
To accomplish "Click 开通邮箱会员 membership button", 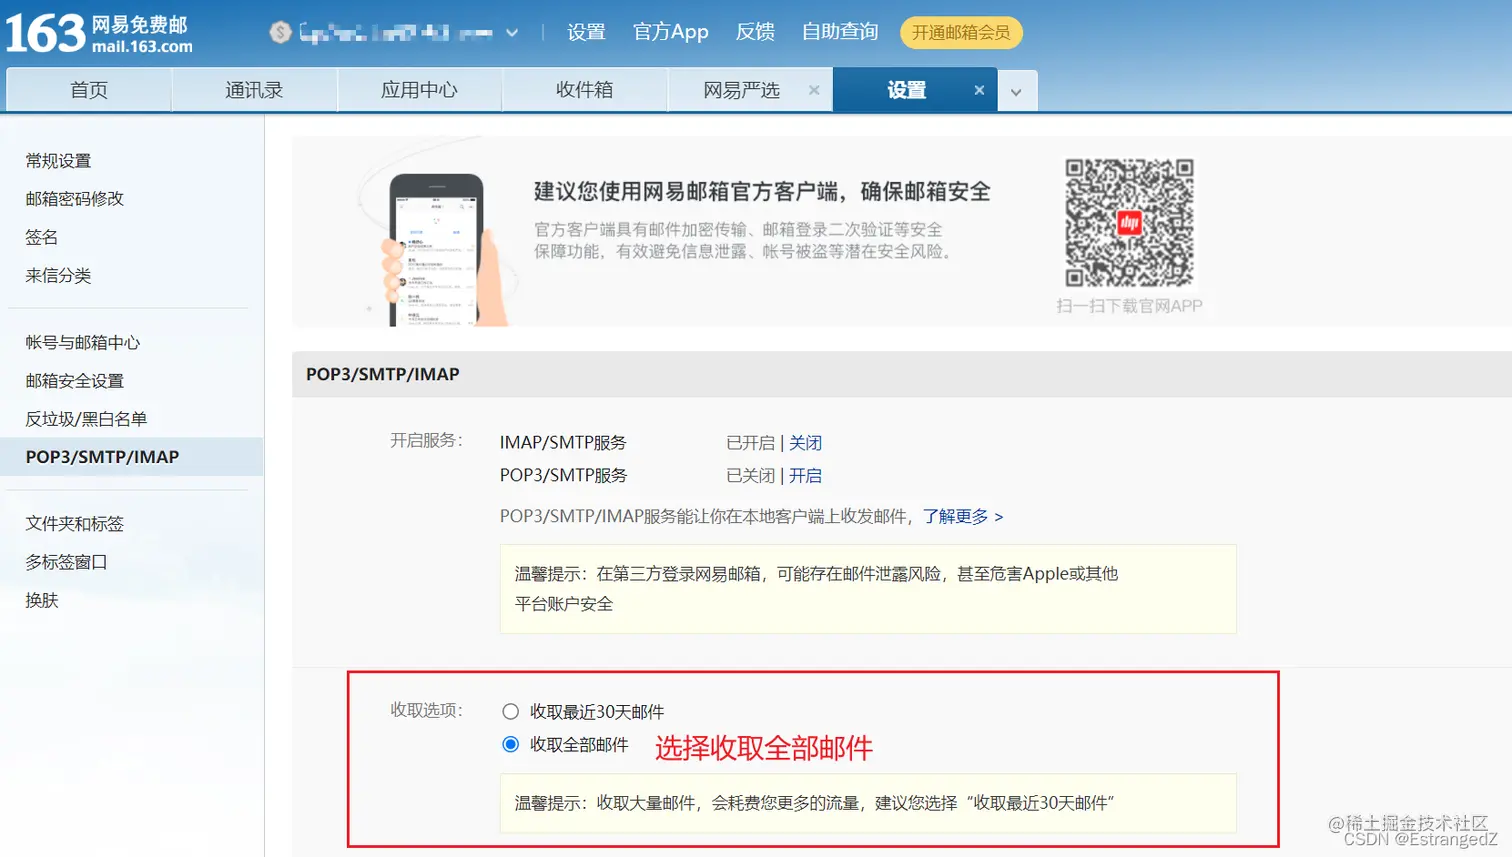I will point(960,31).
